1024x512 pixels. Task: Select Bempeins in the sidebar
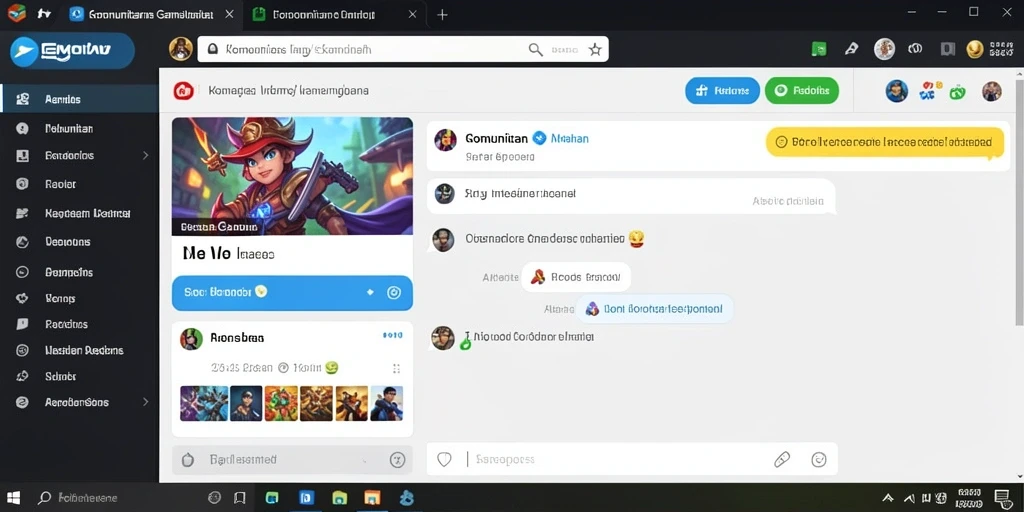[x=69, y=272]
